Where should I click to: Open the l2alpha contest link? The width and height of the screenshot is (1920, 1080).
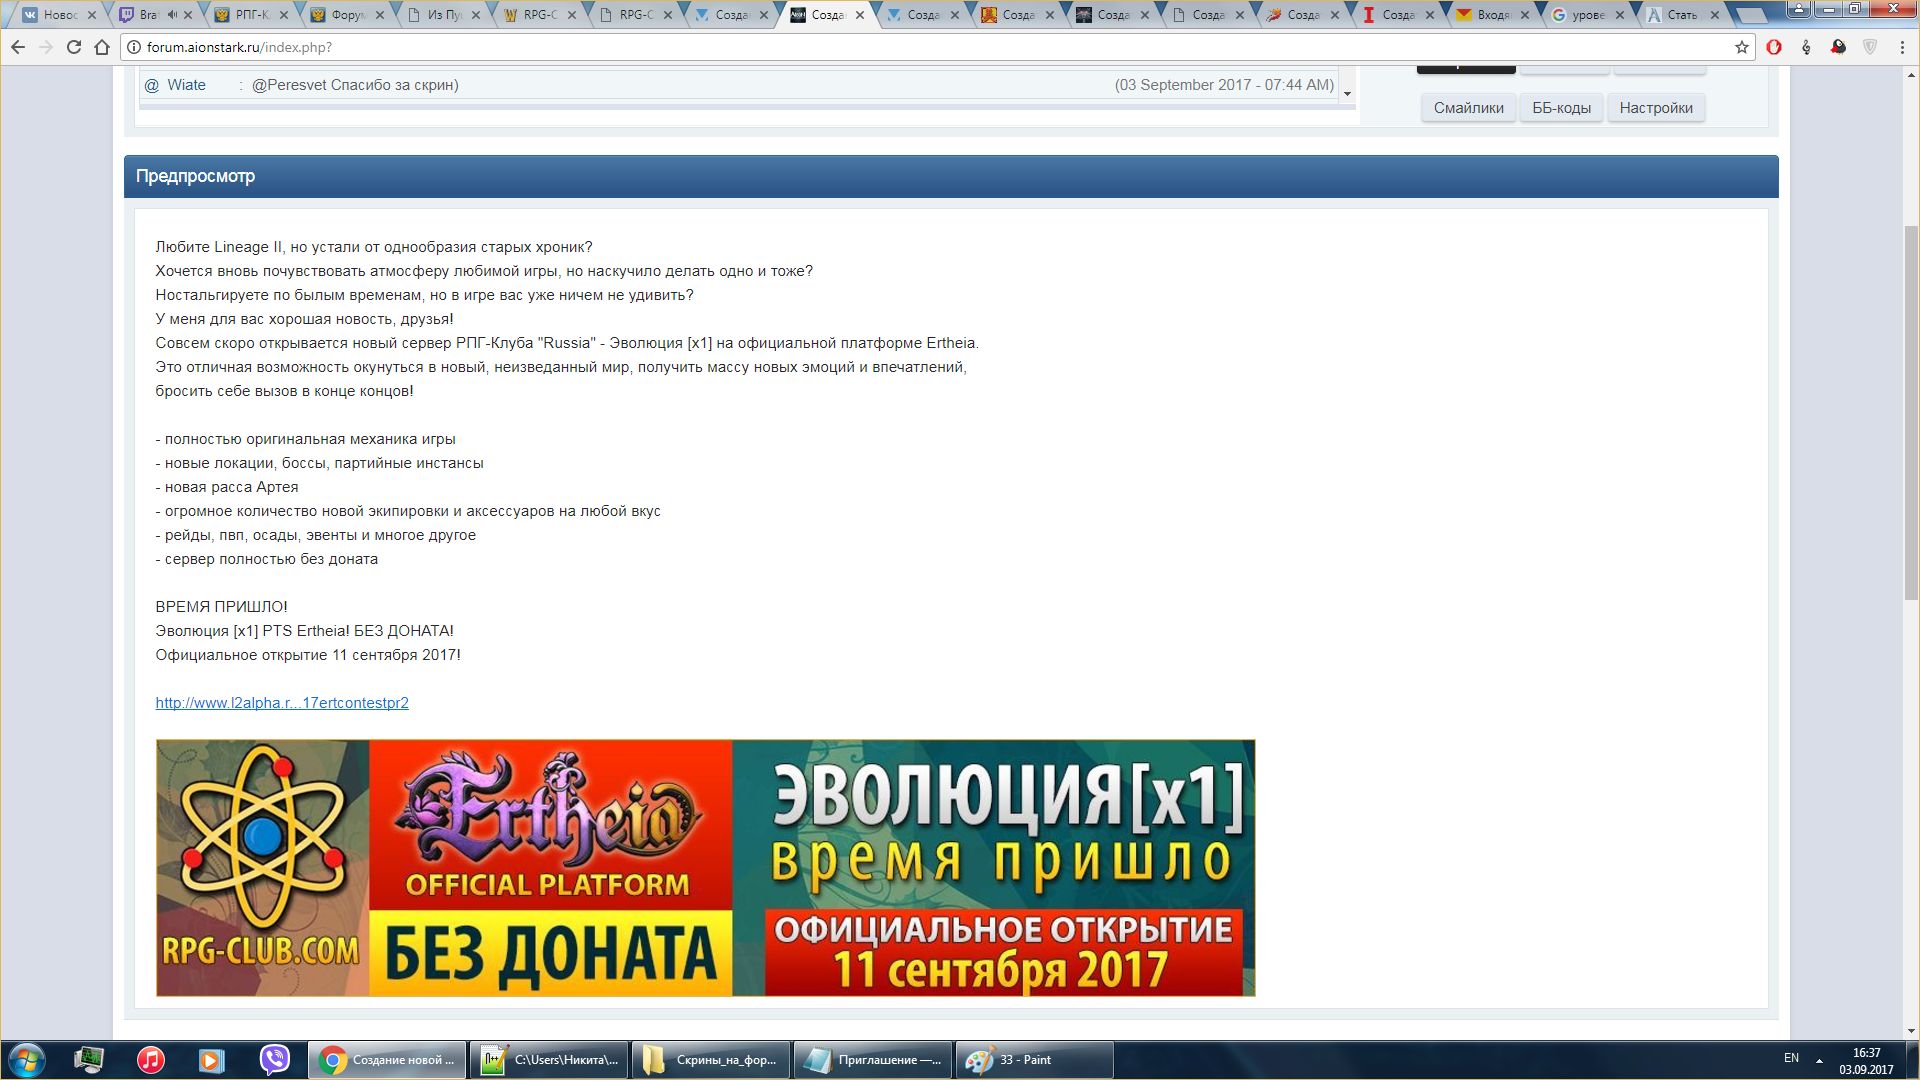pyautogui.click(x=282, y=703)
